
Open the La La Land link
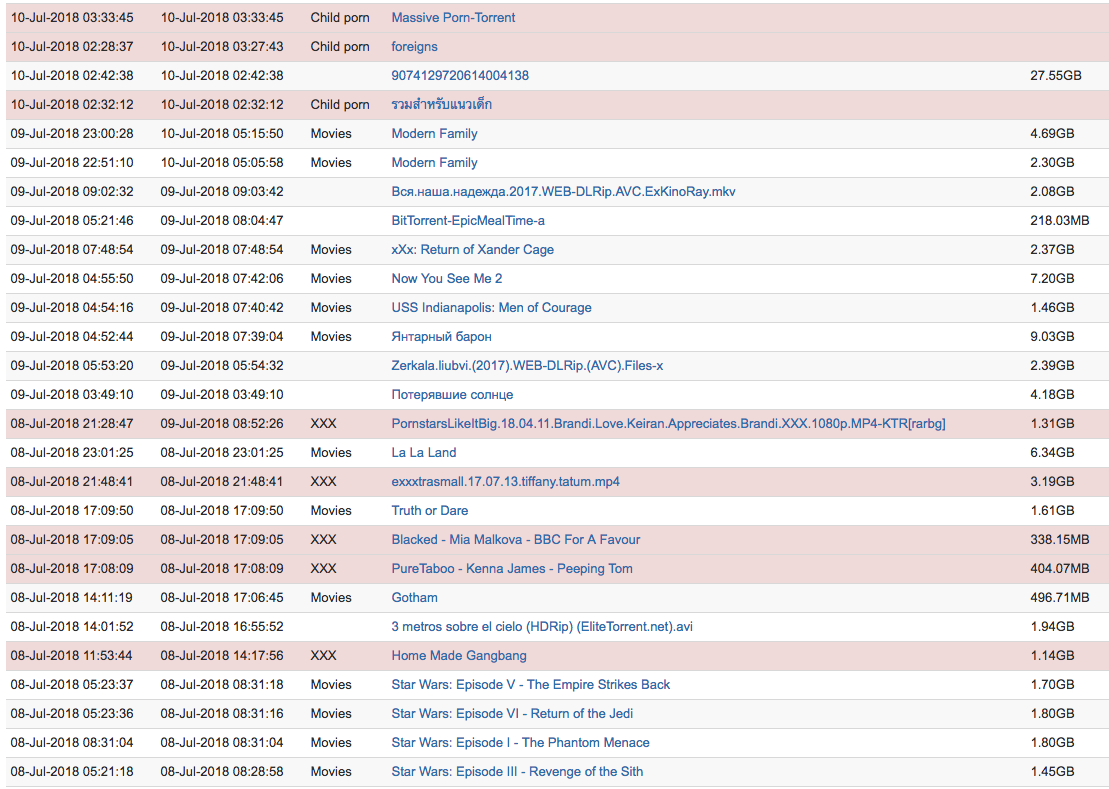424,452
